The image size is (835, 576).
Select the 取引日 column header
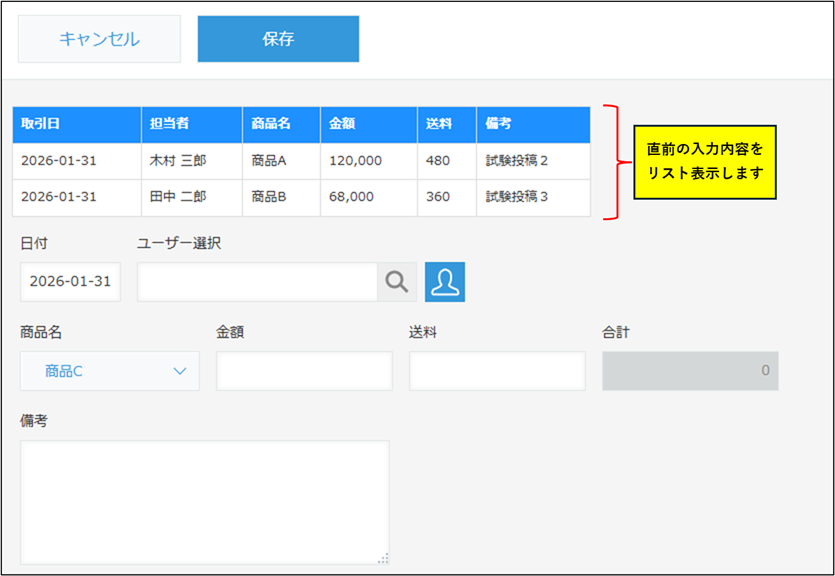point(77,124)
